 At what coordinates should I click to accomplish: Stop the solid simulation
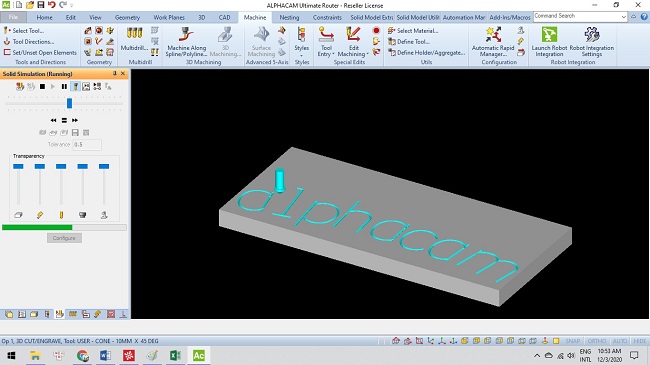[42, 87]
